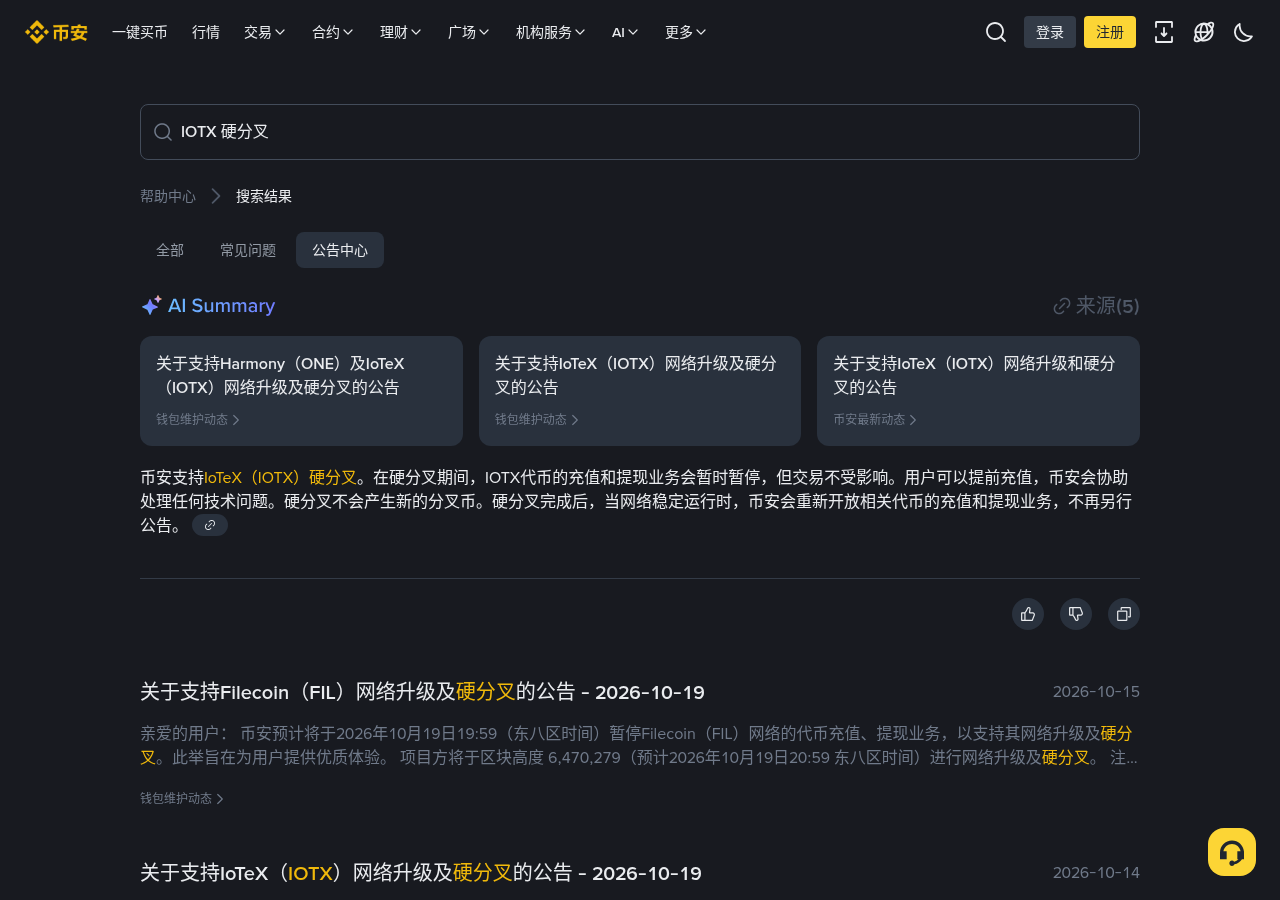The height and width of the screenshot is (900, 1280).
Task: Click the search field magnifier icon
Action: (163, 132)
